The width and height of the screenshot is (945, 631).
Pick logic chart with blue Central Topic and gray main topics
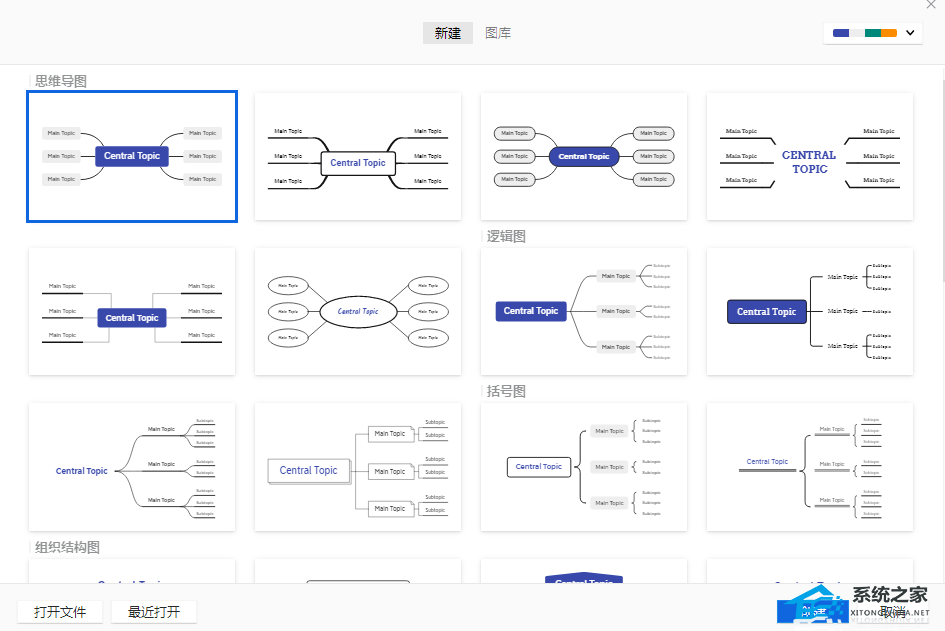click(584, 312)
